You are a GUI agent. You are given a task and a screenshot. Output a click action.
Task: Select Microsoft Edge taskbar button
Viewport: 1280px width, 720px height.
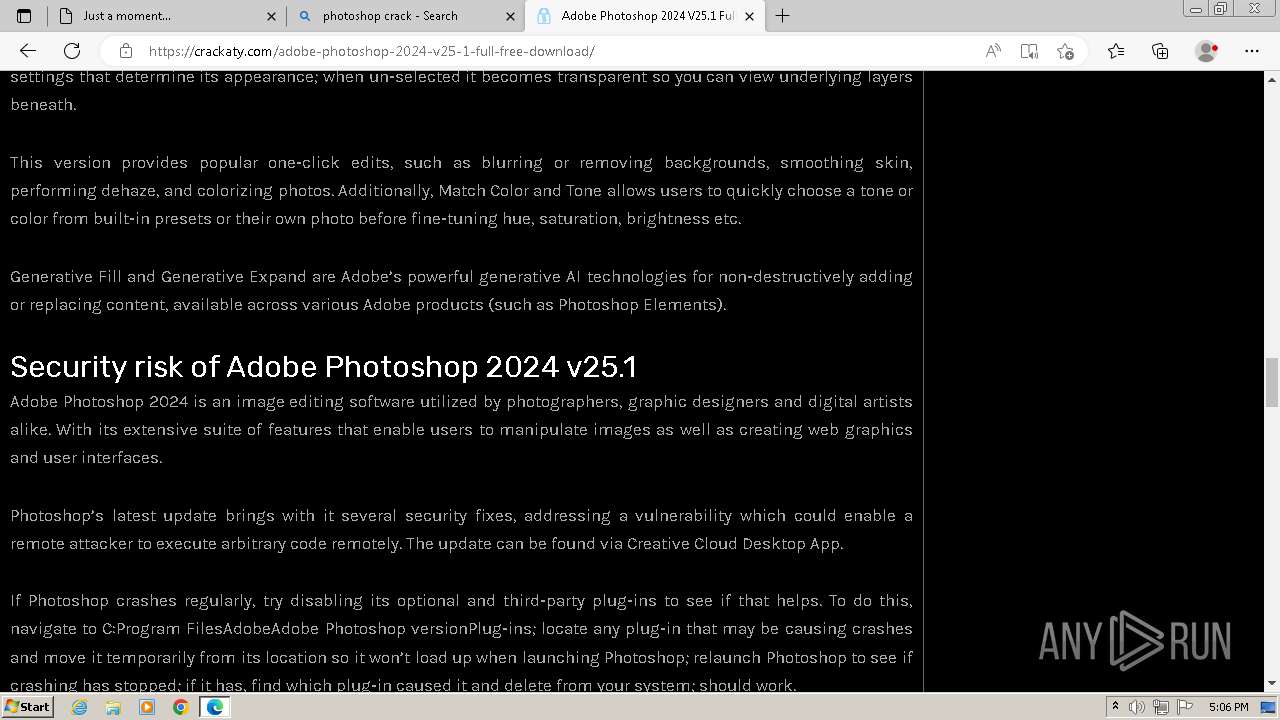[x=215, y=707]
